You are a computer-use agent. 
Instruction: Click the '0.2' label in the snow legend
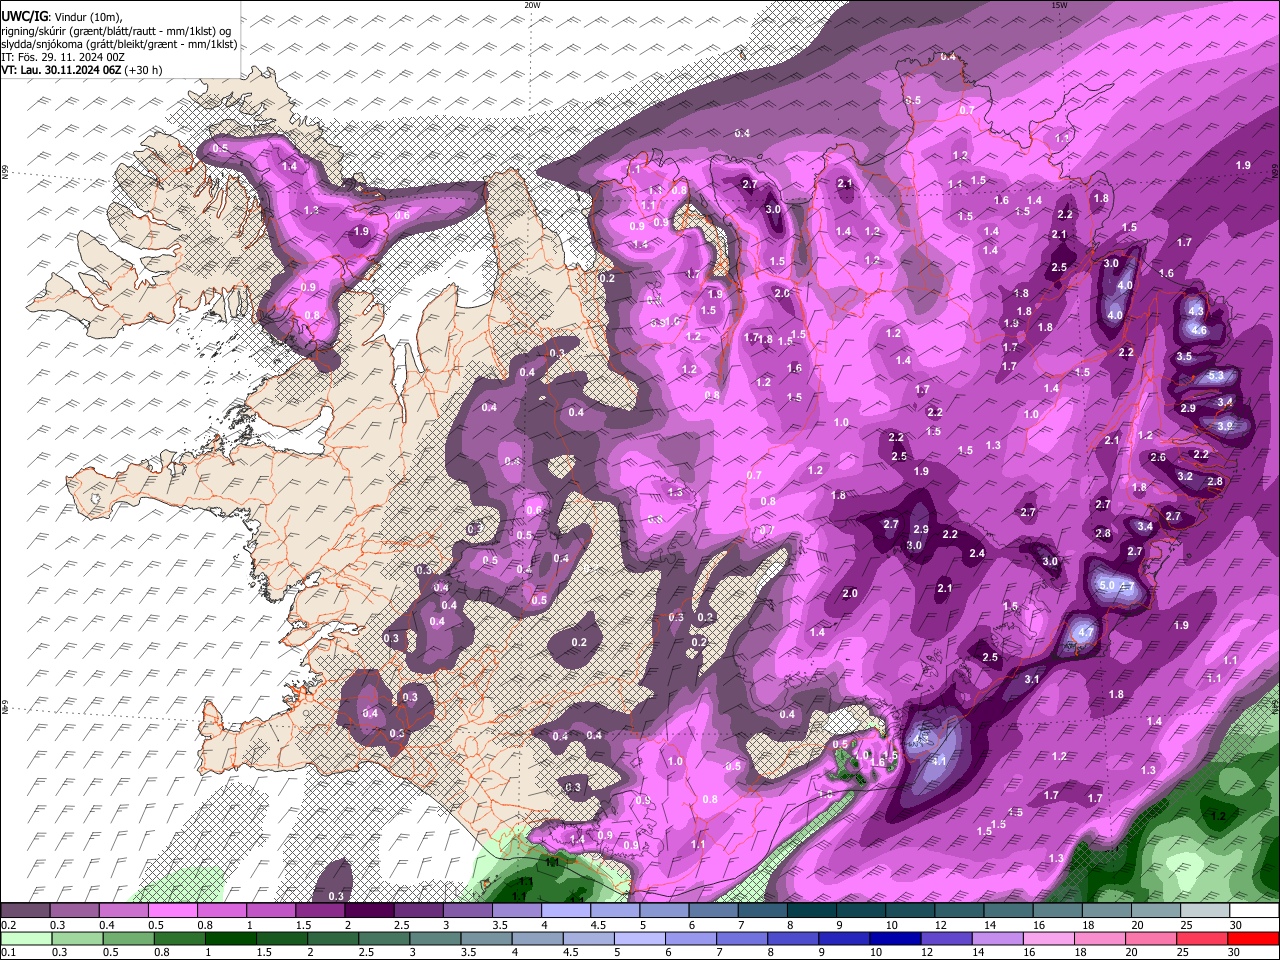(x=7, y=924)
